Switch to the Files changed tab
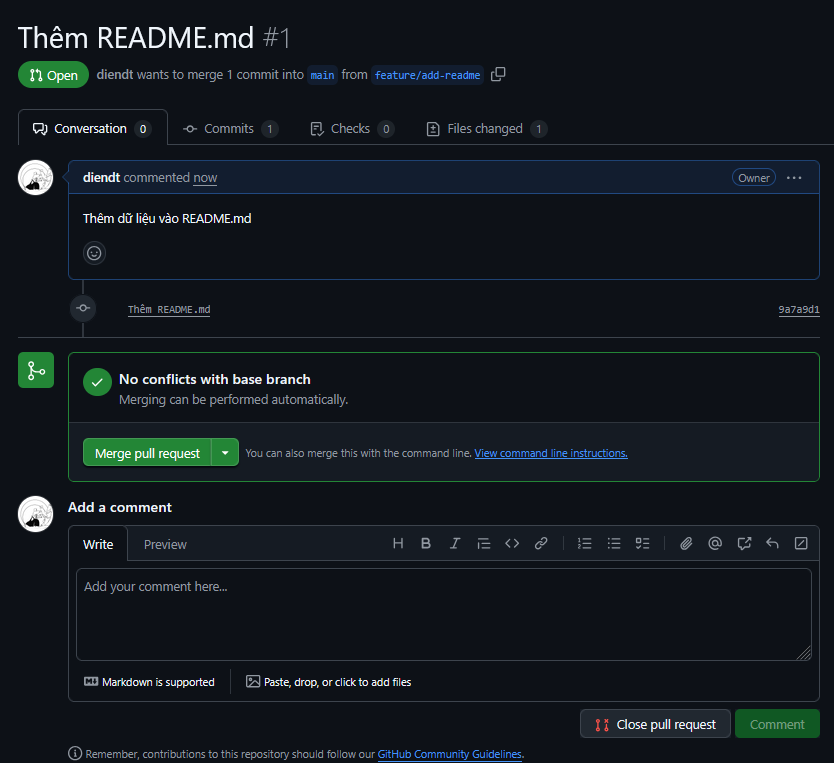Image resolution: width=834 pixels, height=763 pixels. click(x=486, y=129)
